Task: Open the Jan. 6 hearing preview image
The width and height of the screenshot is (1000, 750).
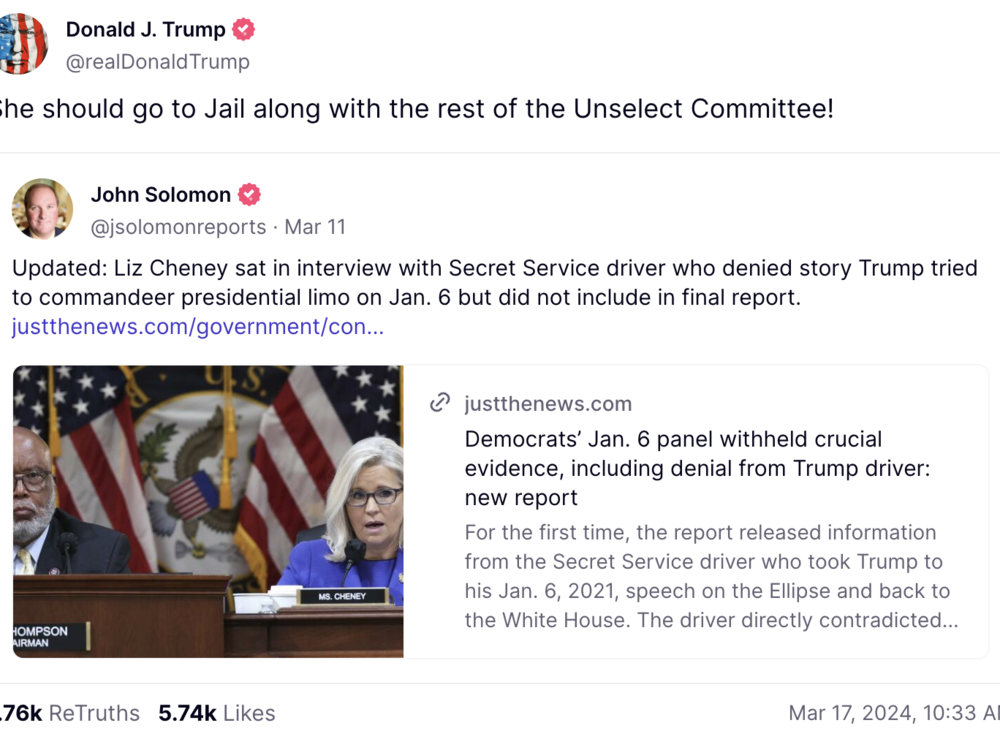Action: [208, 511]
